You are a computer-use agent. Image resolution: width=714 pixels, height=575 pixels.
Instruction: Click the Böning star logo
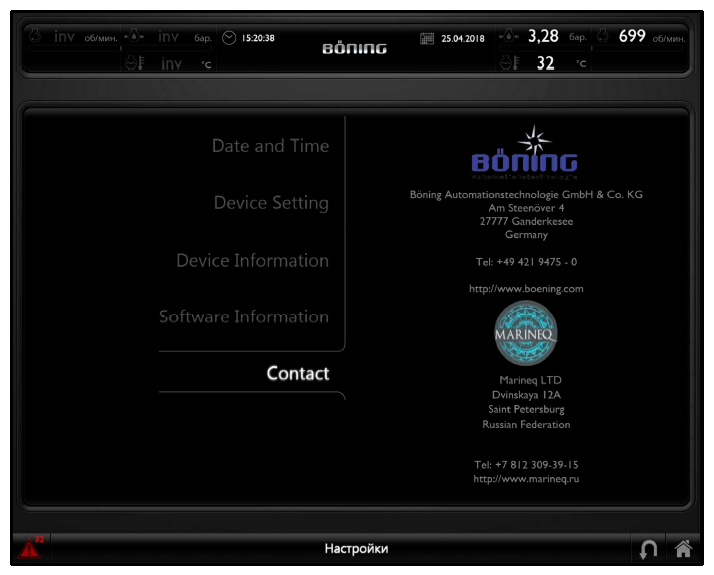click(x=526, y=150)
